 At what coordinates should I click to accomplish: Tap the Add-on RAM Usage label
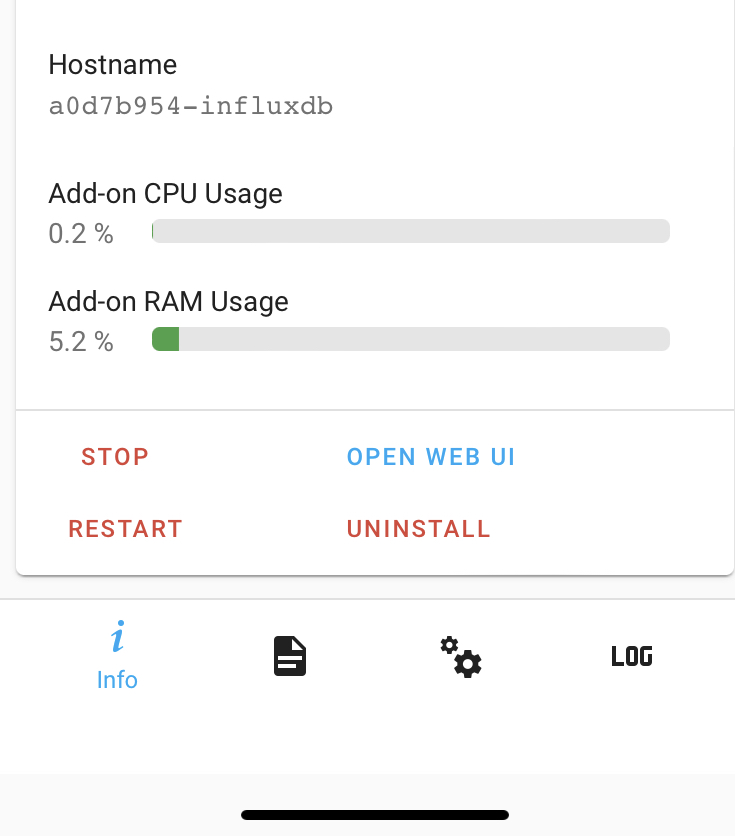coord(169,301)
